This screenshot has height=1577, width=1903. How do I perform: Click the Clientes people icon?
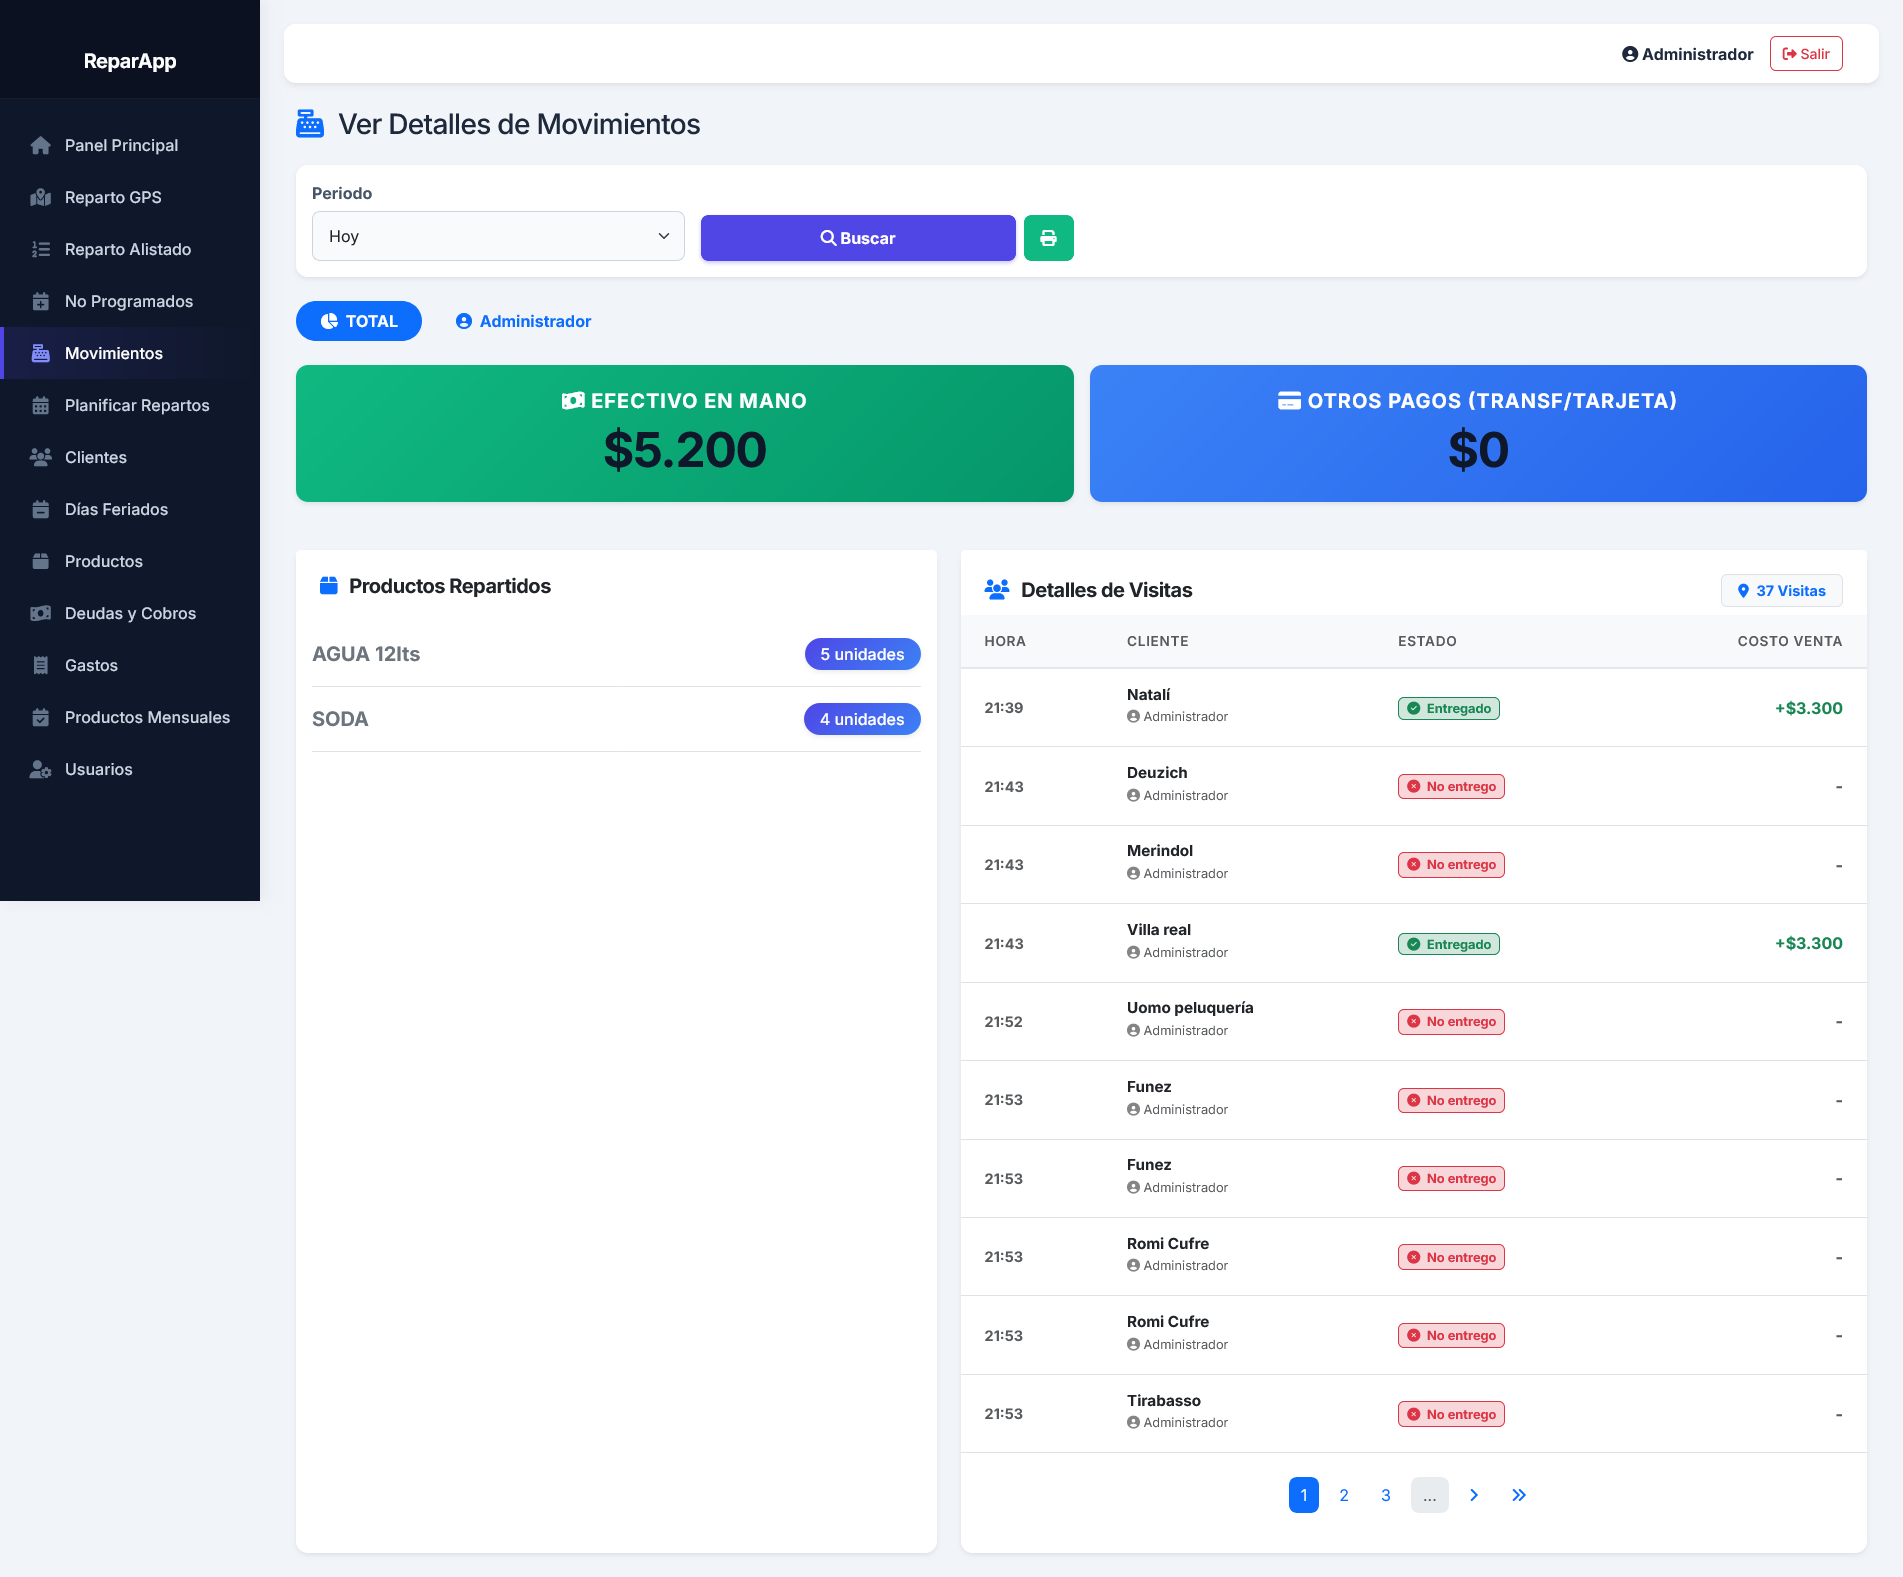point(40,457)
